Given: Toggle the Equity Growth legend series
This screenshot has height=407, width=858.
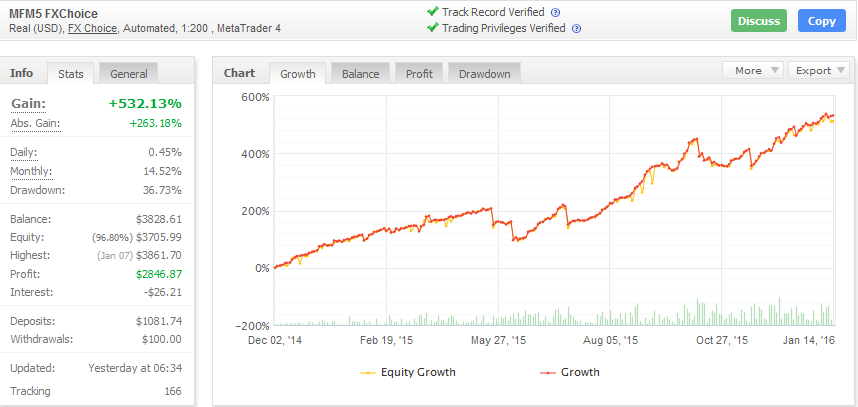Looking at the screenshot, I should tap(408, 372).
